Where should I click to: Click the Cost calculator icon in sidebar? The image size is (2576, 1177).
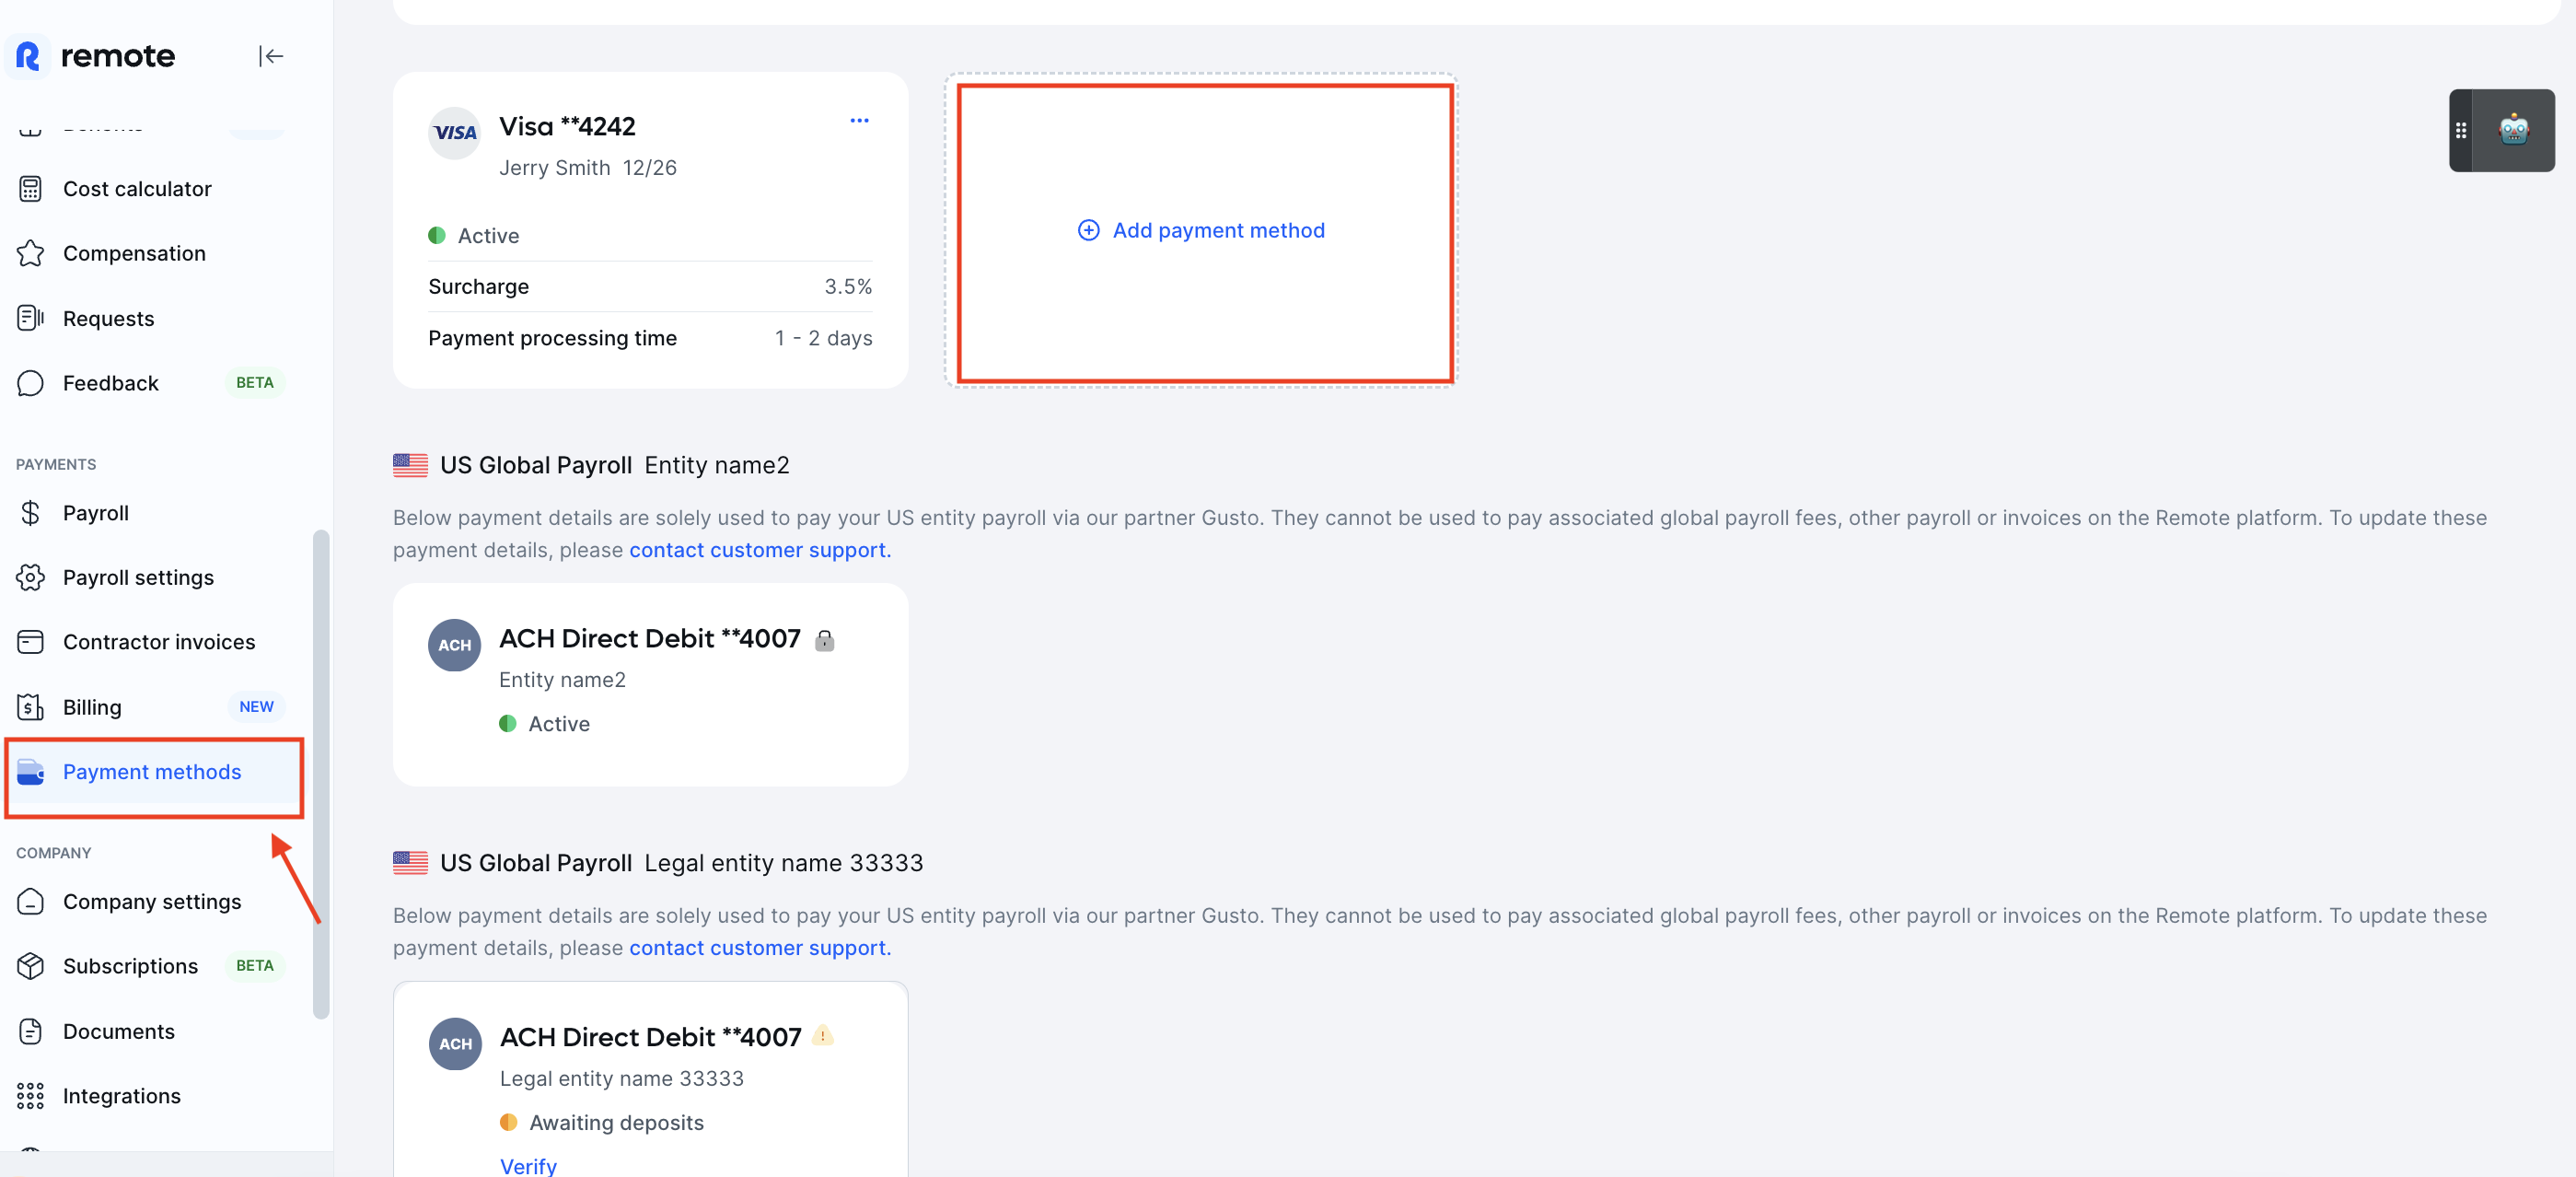31,189
